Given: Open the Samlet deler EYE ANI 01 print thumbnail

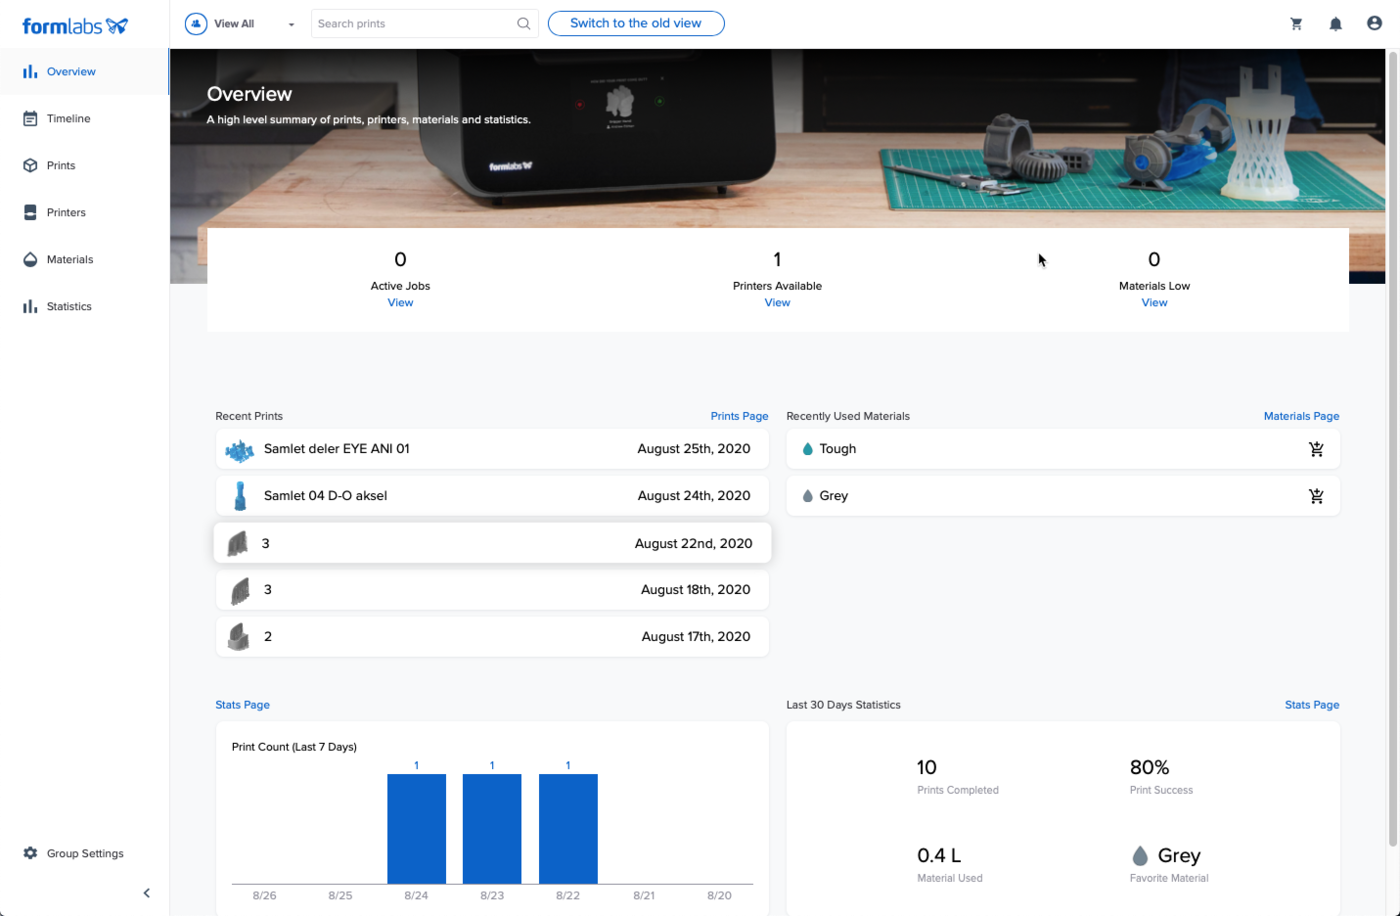Looking at the screenshot, I should (x=239, y=450).
